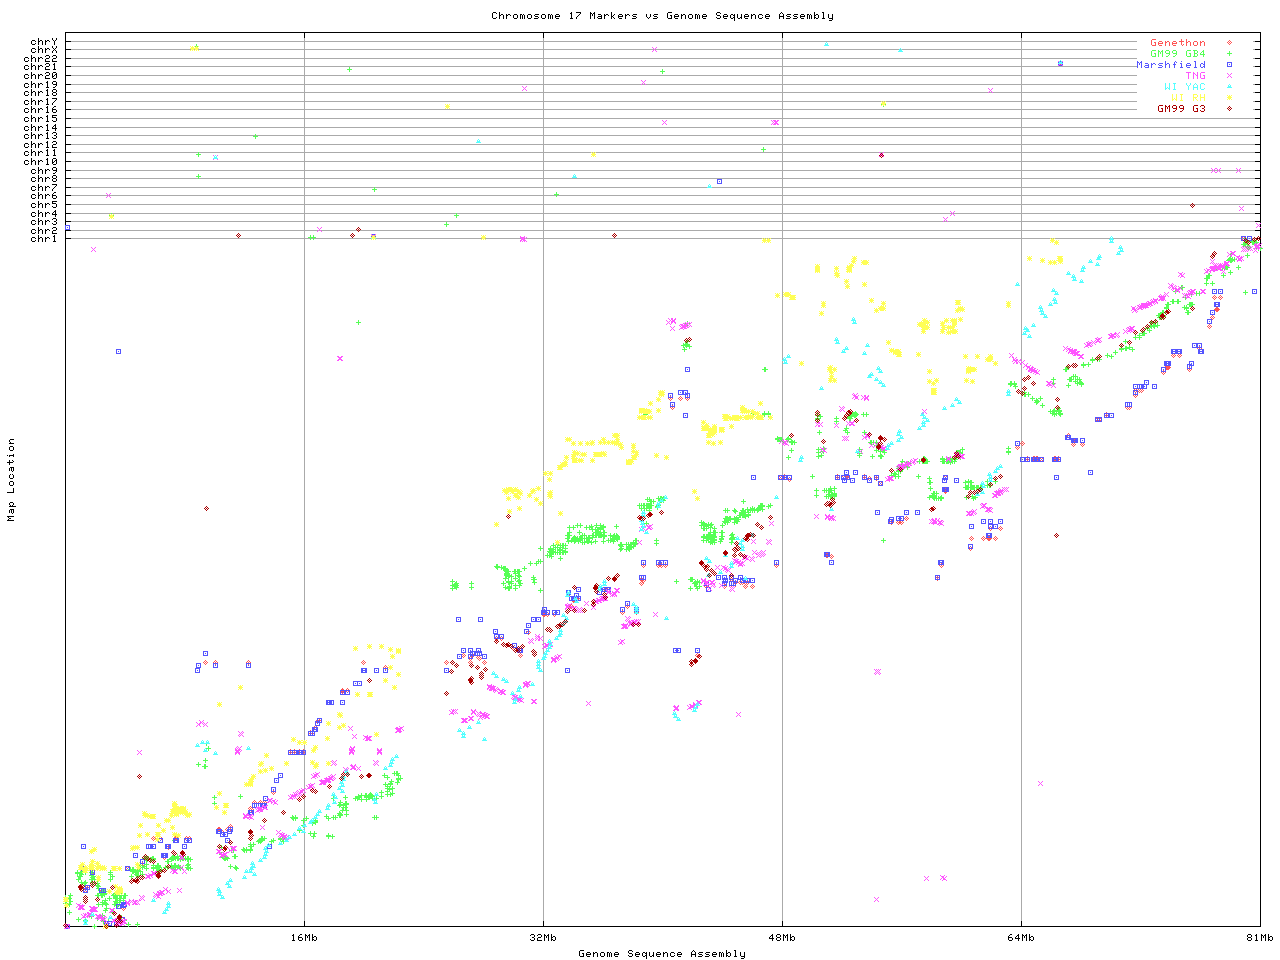
Task: Select the Genethon legend label
Action: [1177, 43]
